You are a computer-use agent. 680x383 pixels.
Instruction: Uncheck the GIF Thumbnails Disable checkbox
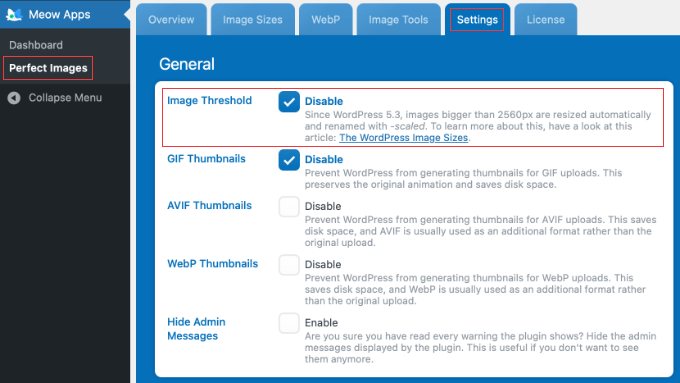[289, 160]
